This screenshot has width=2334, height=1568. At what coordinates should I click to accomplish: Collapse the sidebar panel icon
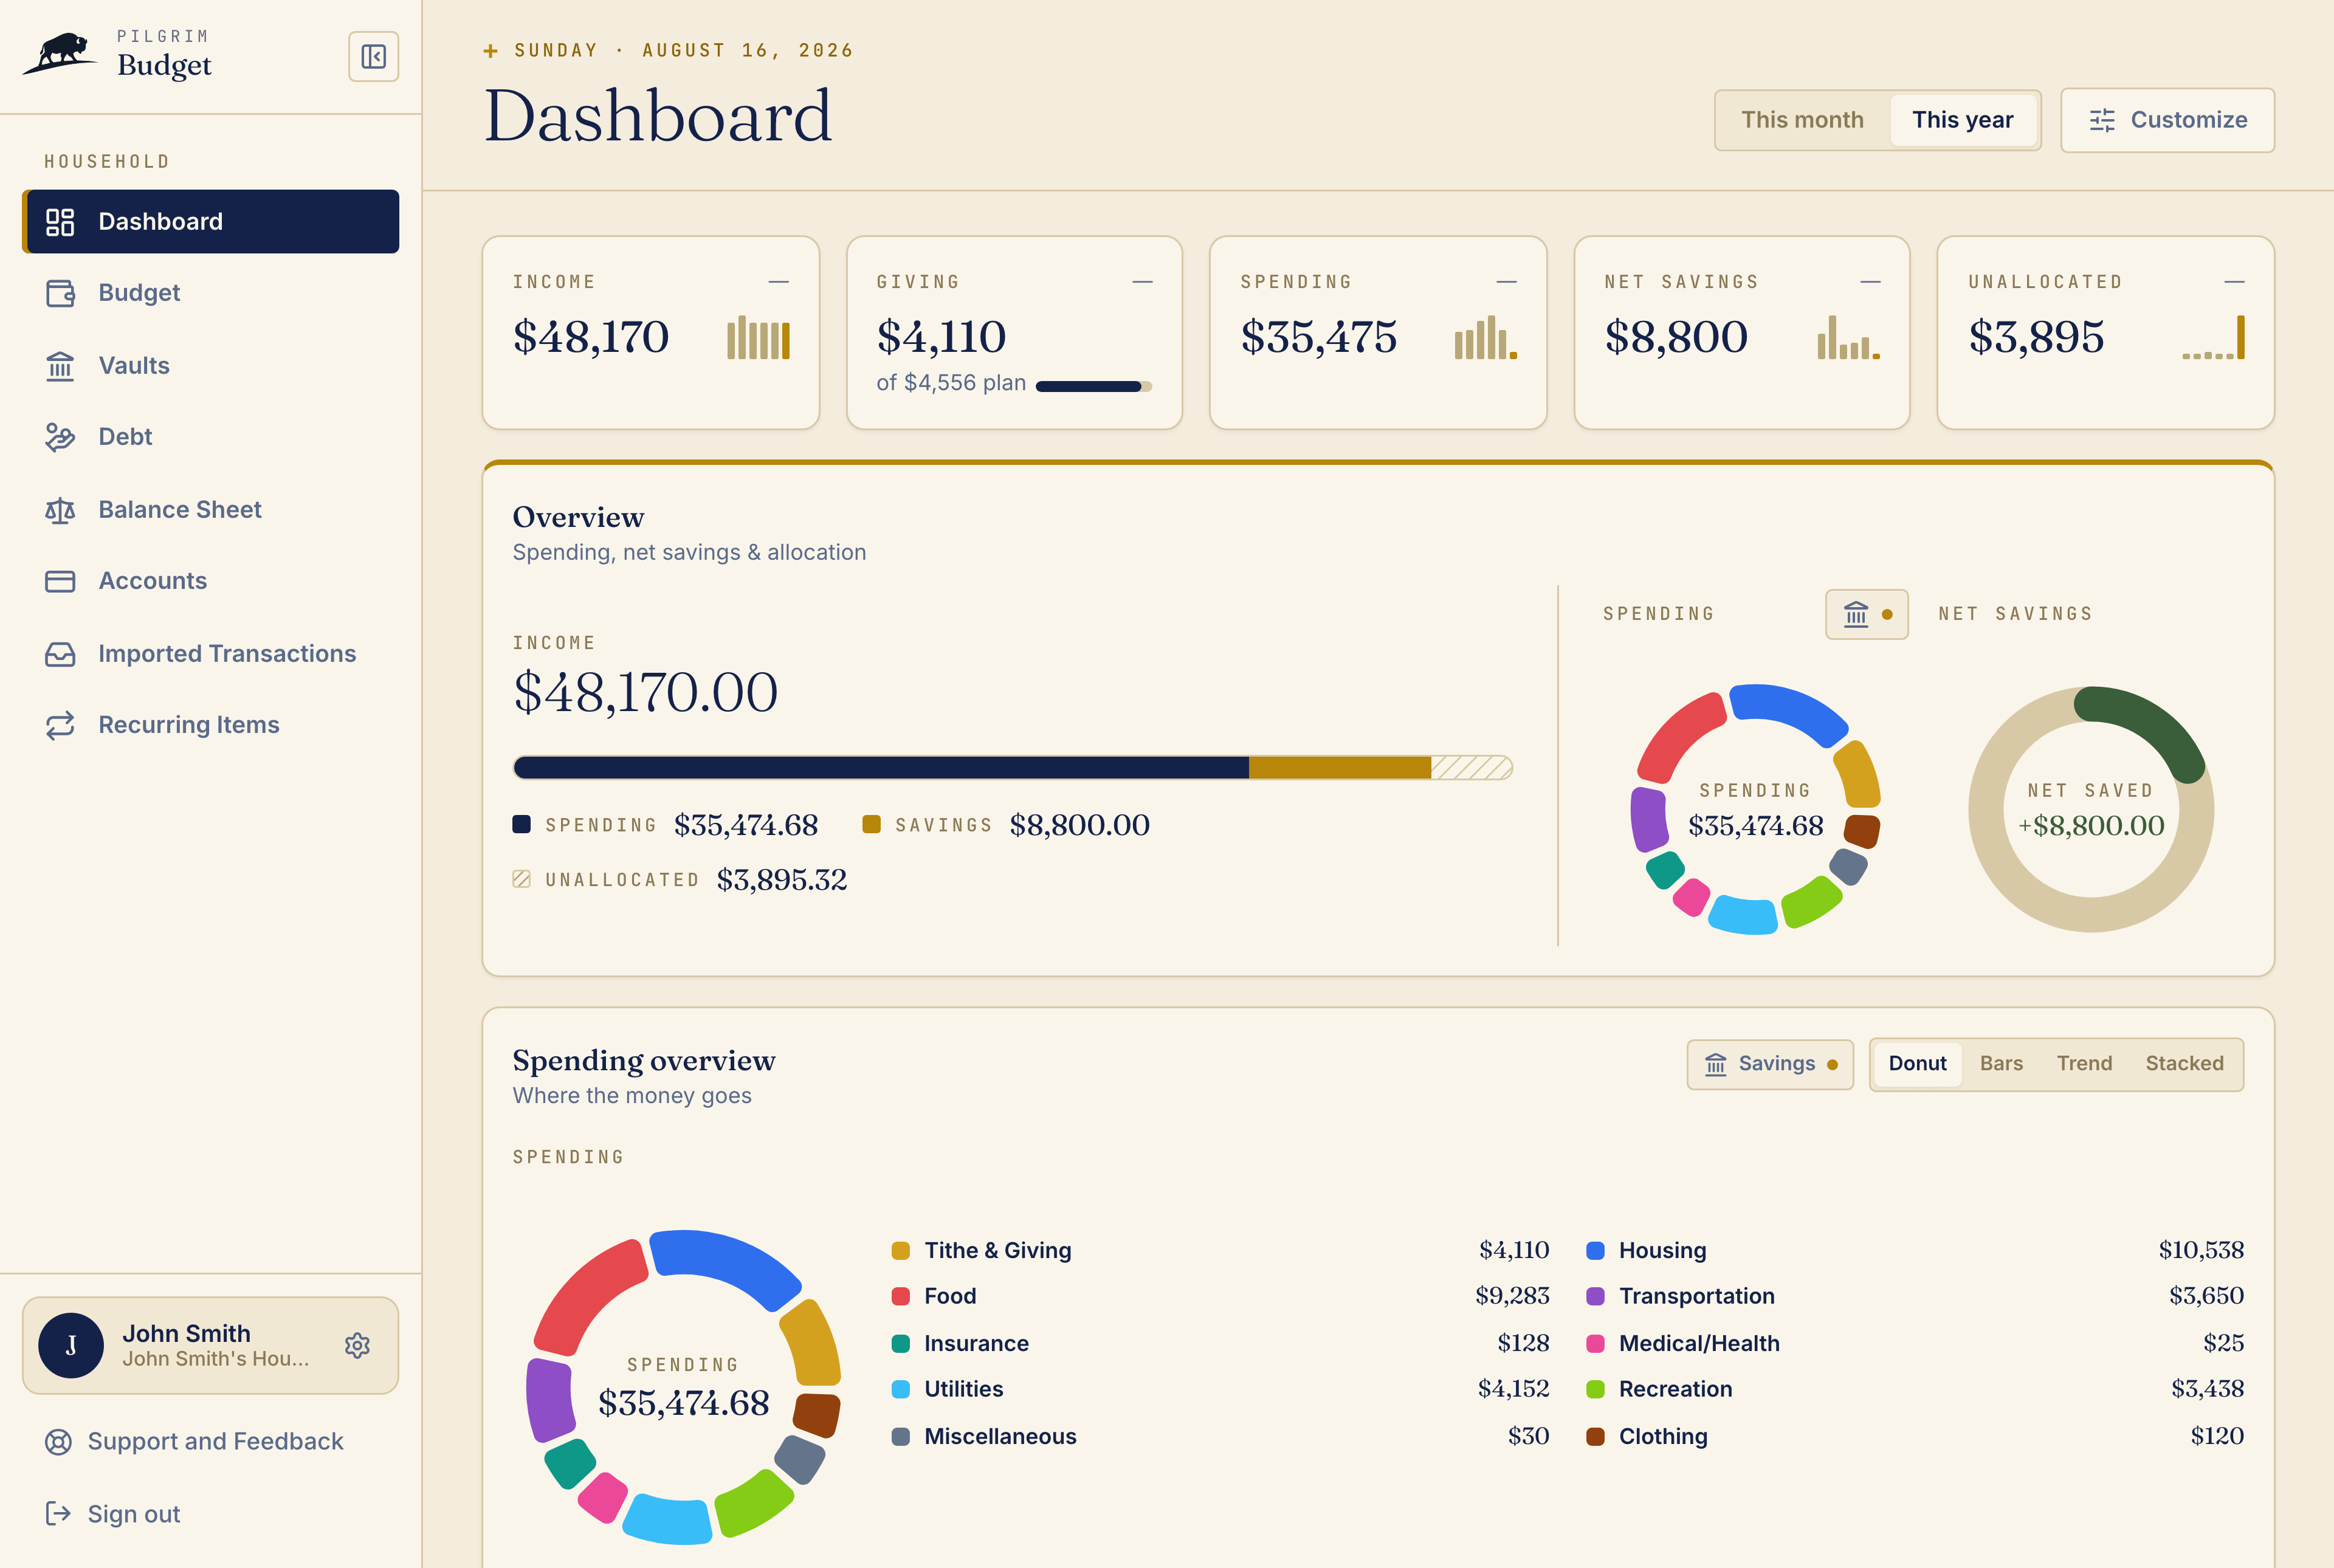[x=373, y=56]
